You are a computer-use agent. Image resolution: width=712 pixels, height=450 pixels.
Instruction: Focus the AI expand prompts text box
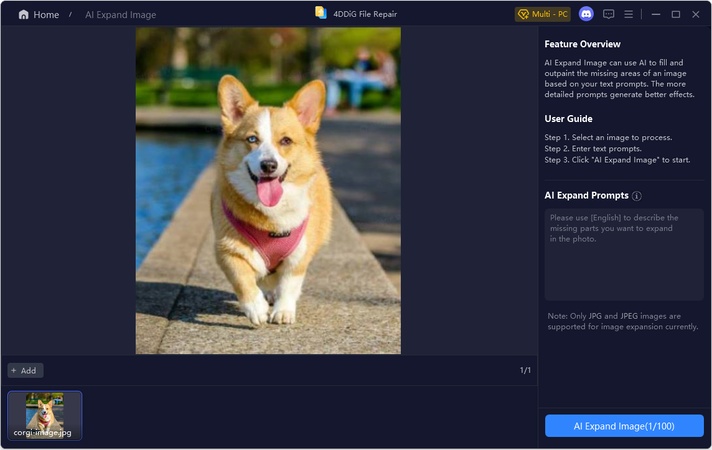(x=624, y=255)
